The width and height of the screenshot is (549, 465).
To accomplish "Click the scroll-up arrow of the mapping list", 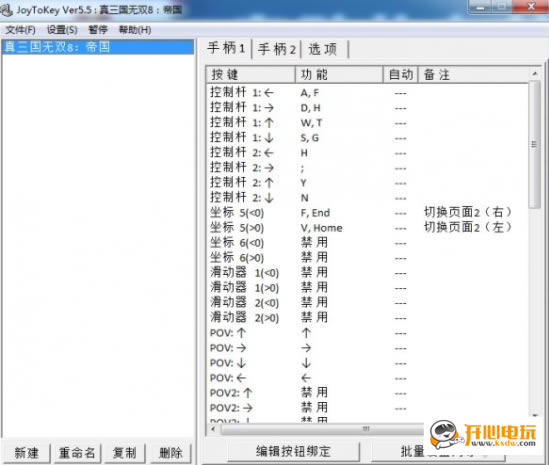I will (535, 74).
